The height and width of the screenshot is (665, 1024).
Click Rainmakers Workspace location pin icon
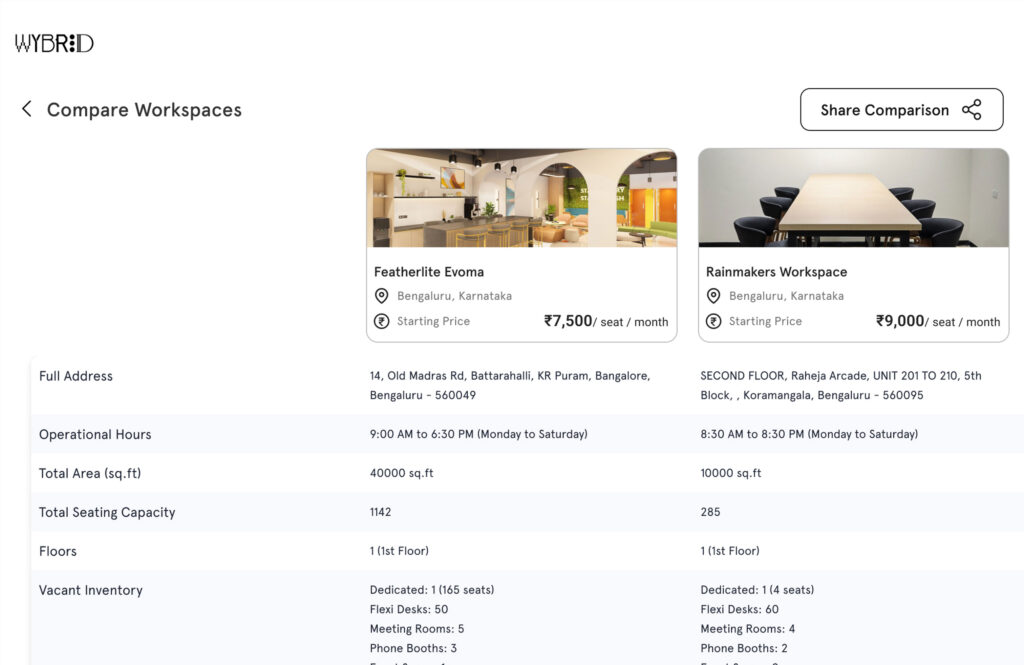click(x=713, y=296)
